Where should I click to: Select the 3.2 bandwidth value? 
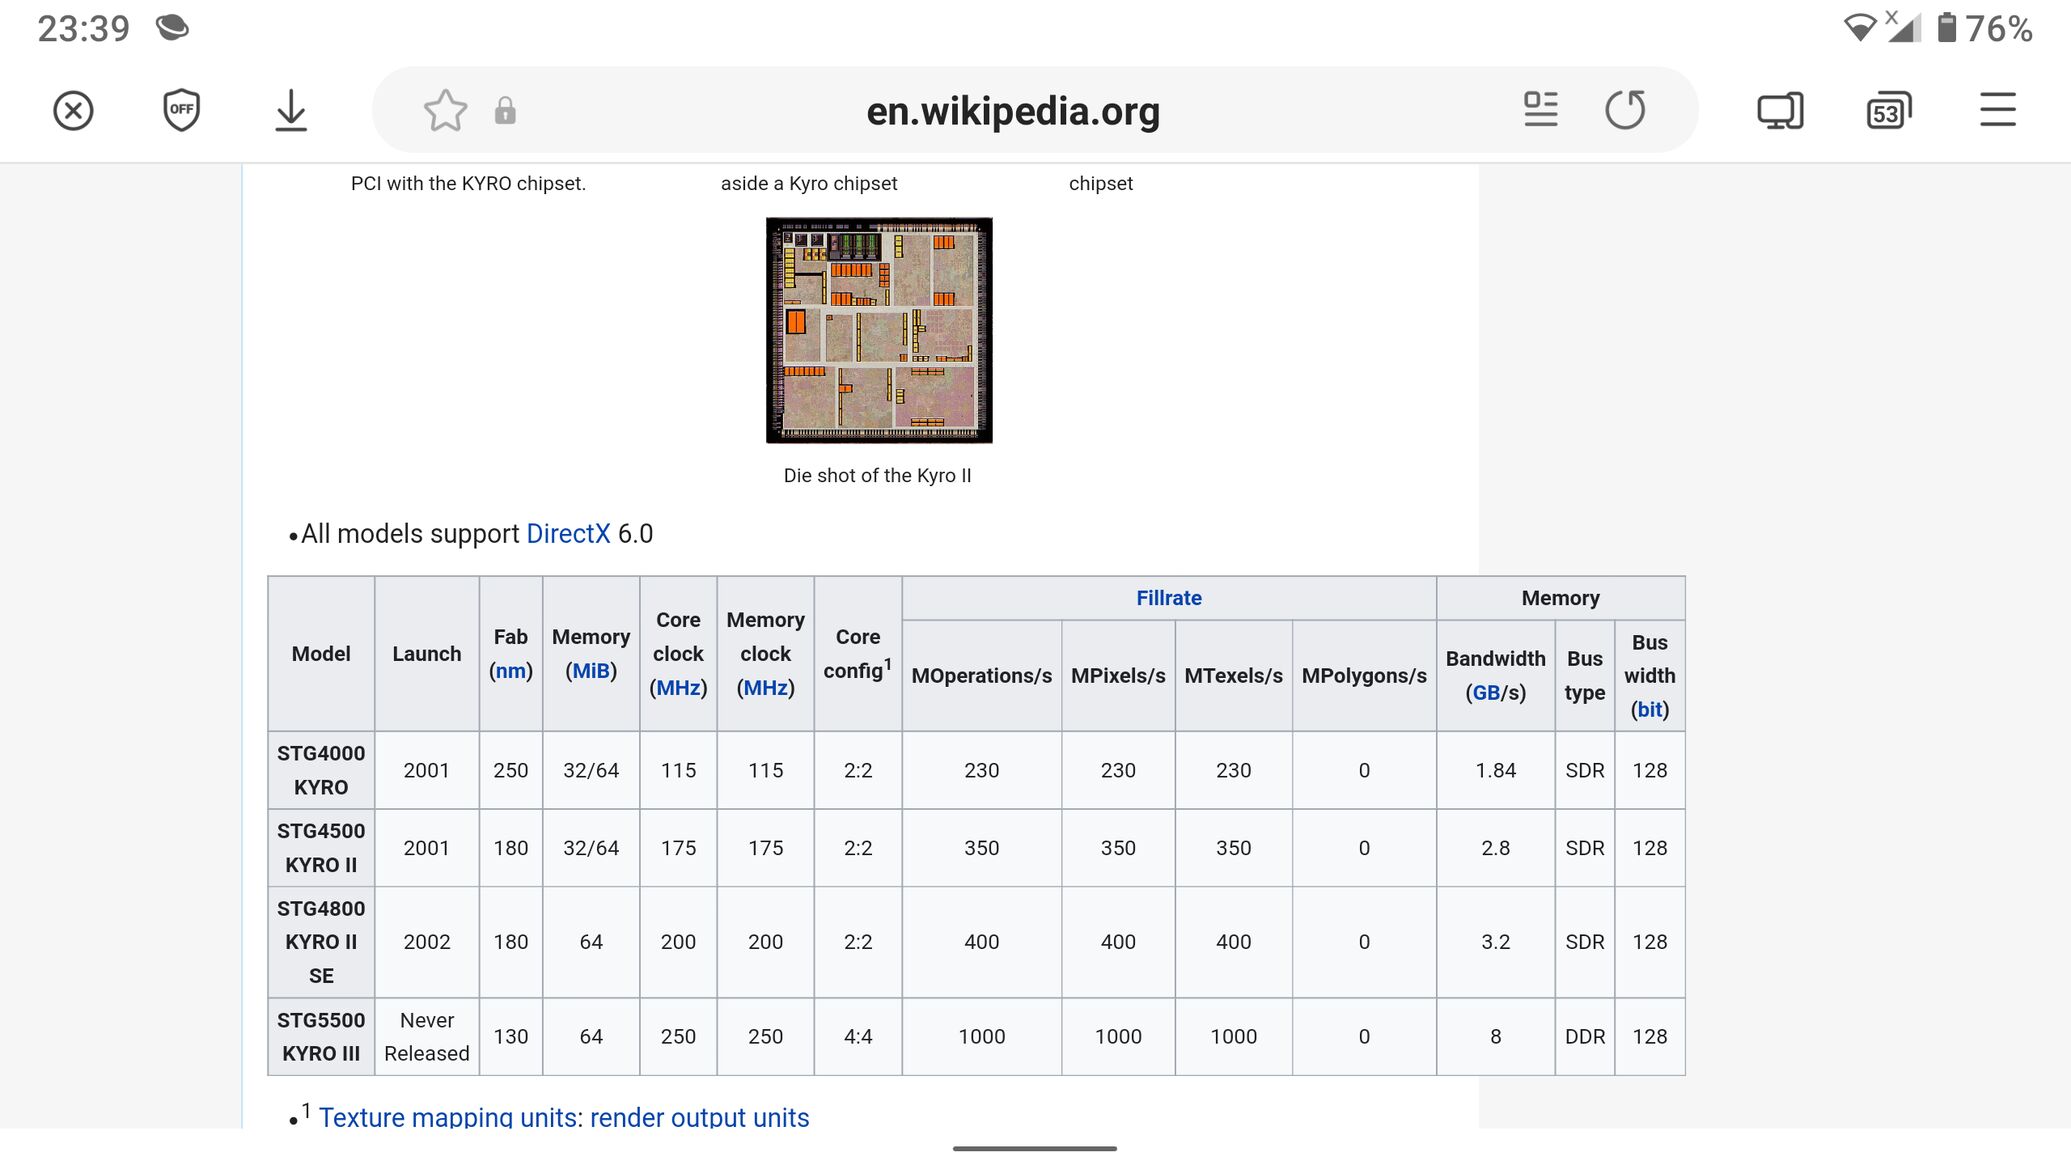click(x=1496, y=942)
